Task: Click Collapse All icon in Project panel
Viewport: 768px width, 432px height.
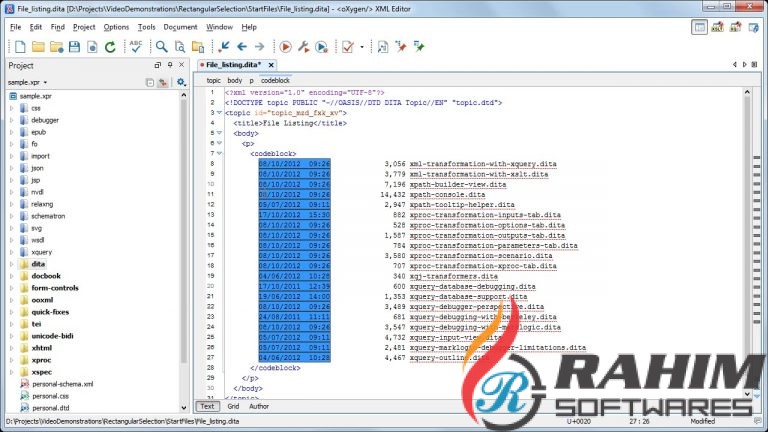Action: pos(150,83)
